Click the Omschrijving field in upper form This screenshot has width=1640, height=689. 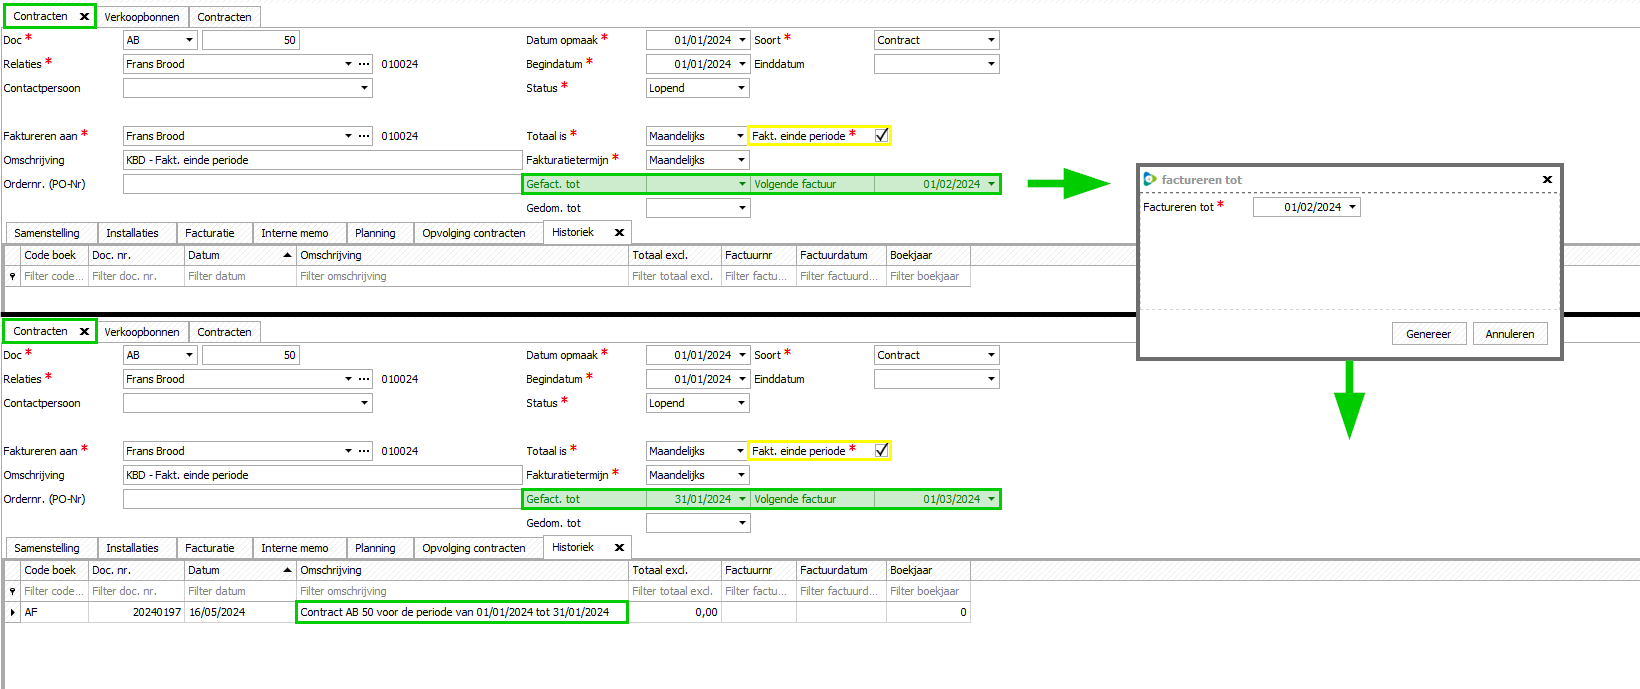pyautogui.click(x=322, y=160)
